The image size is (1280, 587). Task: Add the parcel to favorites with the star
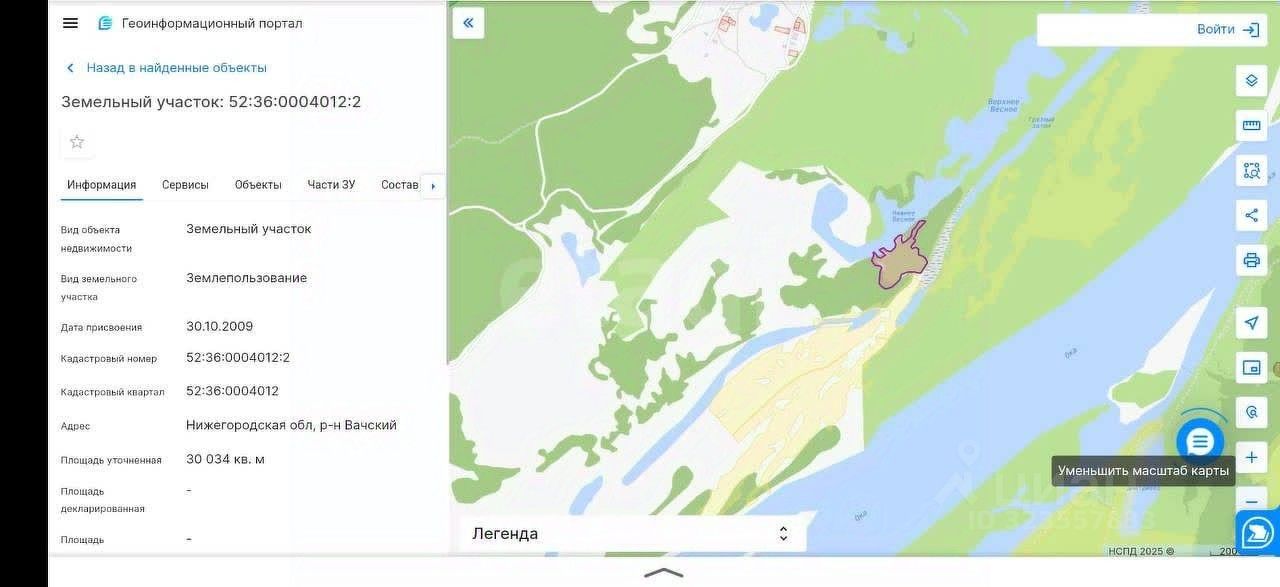pos(77,142)
